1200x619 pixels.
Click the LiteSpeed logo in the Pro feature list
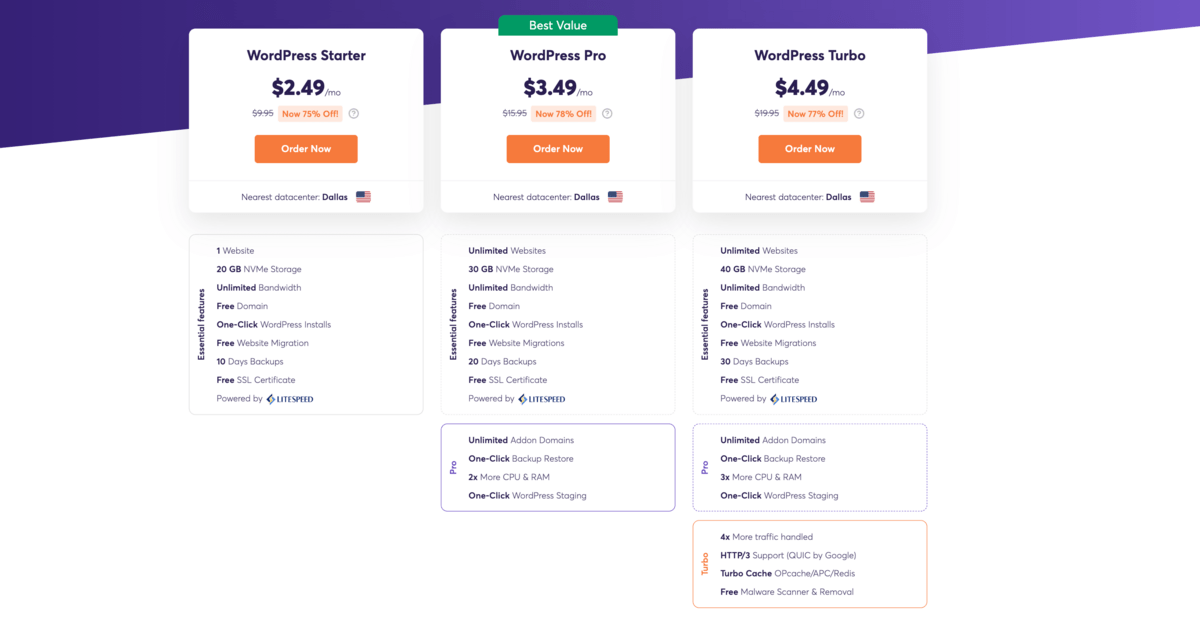pos(542,398)
